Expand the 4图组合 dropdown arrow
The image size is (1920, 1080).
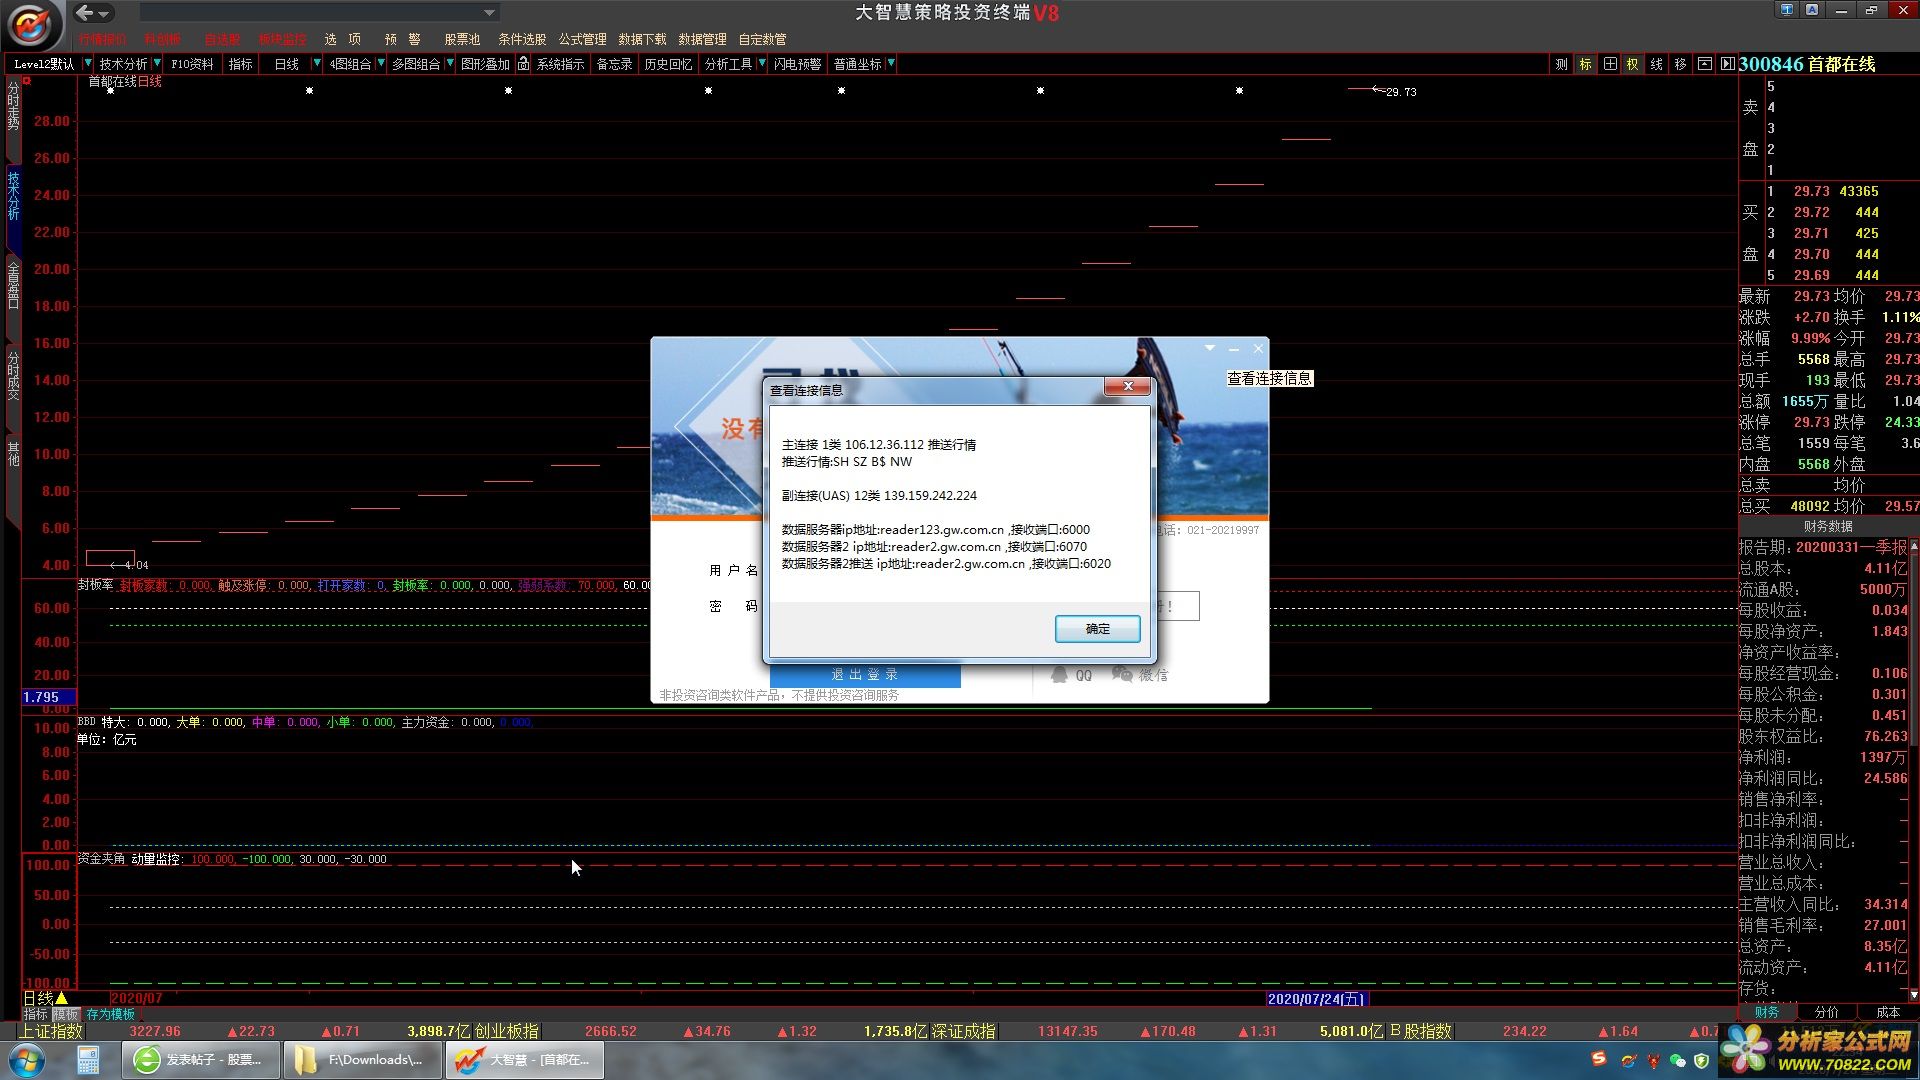[381, 63]
